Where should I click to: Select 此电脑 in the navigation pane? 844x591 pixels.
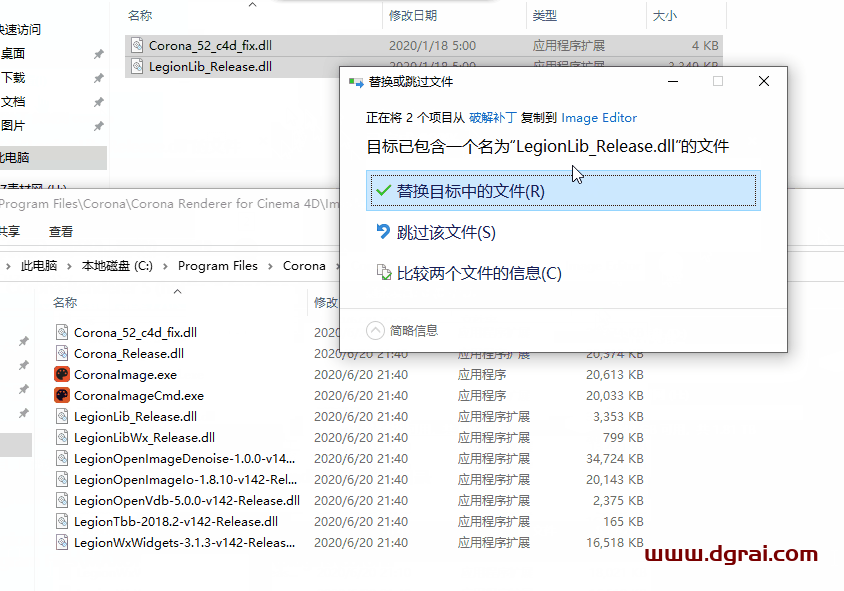14,158
